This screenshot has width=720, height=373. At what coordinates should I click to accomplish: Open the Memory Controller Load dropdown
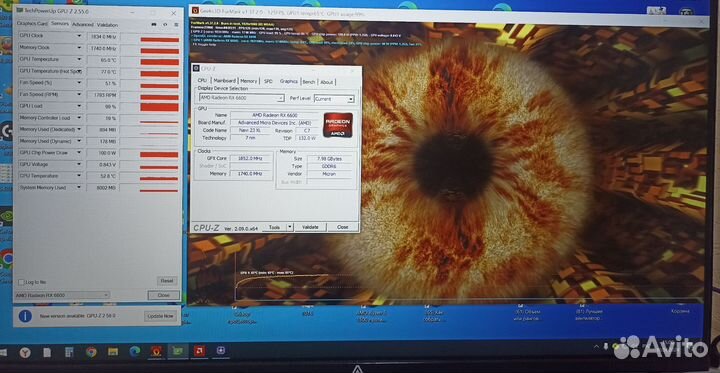pos(79,118)
